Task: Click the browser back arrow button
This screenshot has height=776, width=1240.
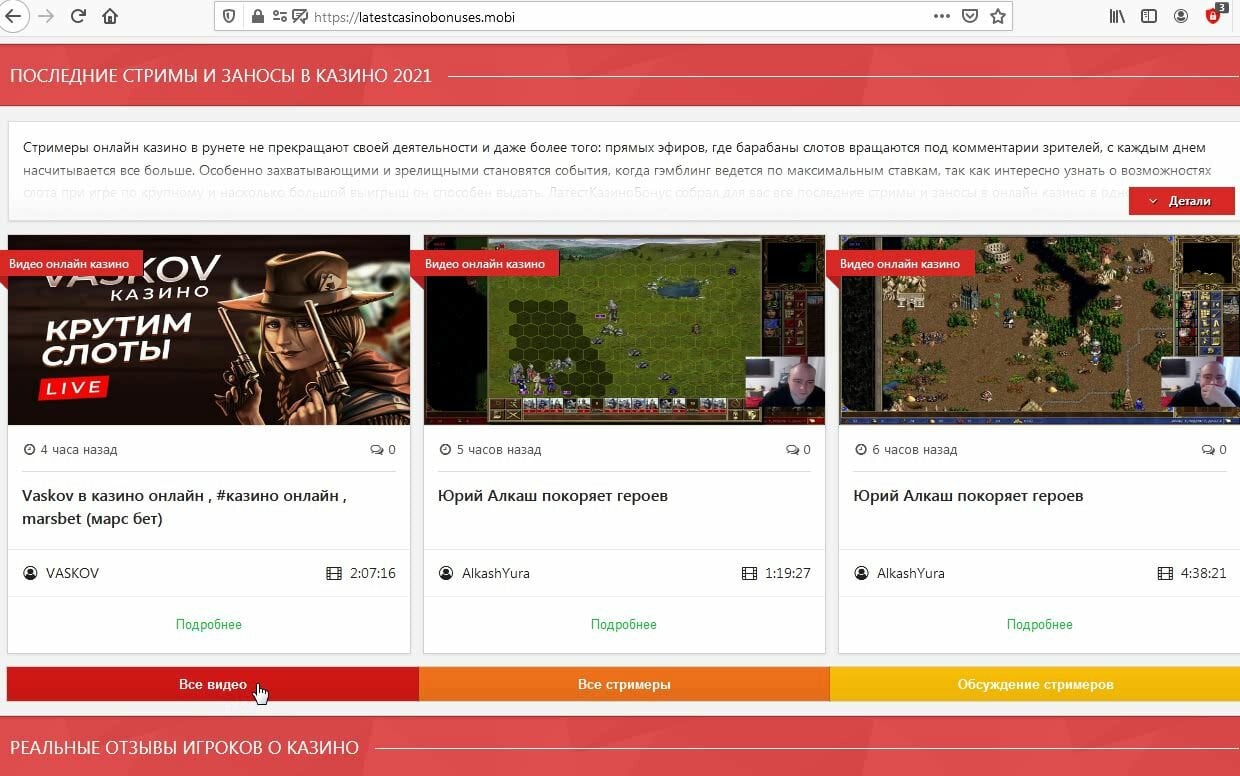Action: [13, 16]
